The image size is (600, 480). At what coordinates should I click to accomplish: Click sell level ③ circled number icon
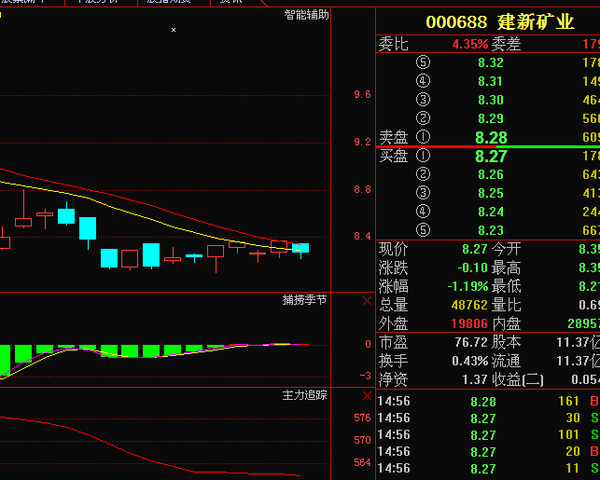(x=422, y=100)
